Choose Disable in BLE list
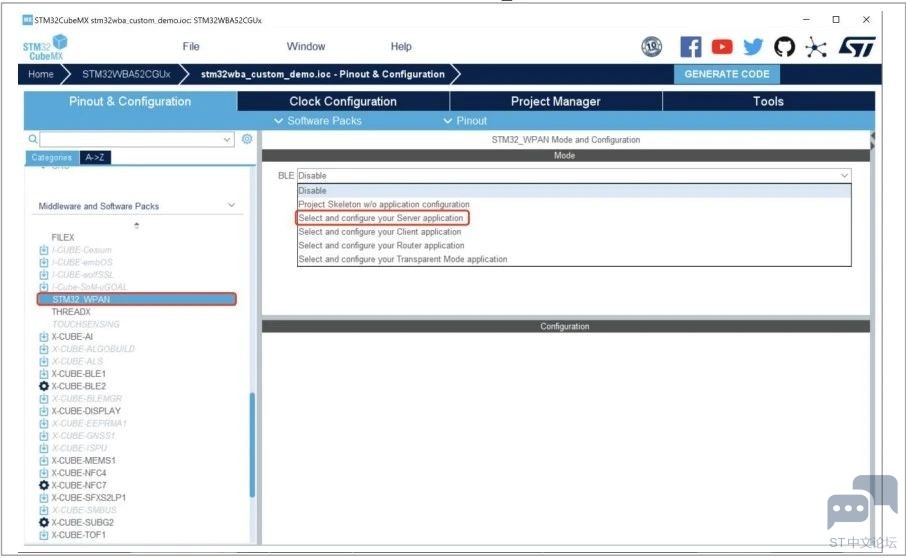Viewport: 906px width, 558px height. (x=574, y=191)
